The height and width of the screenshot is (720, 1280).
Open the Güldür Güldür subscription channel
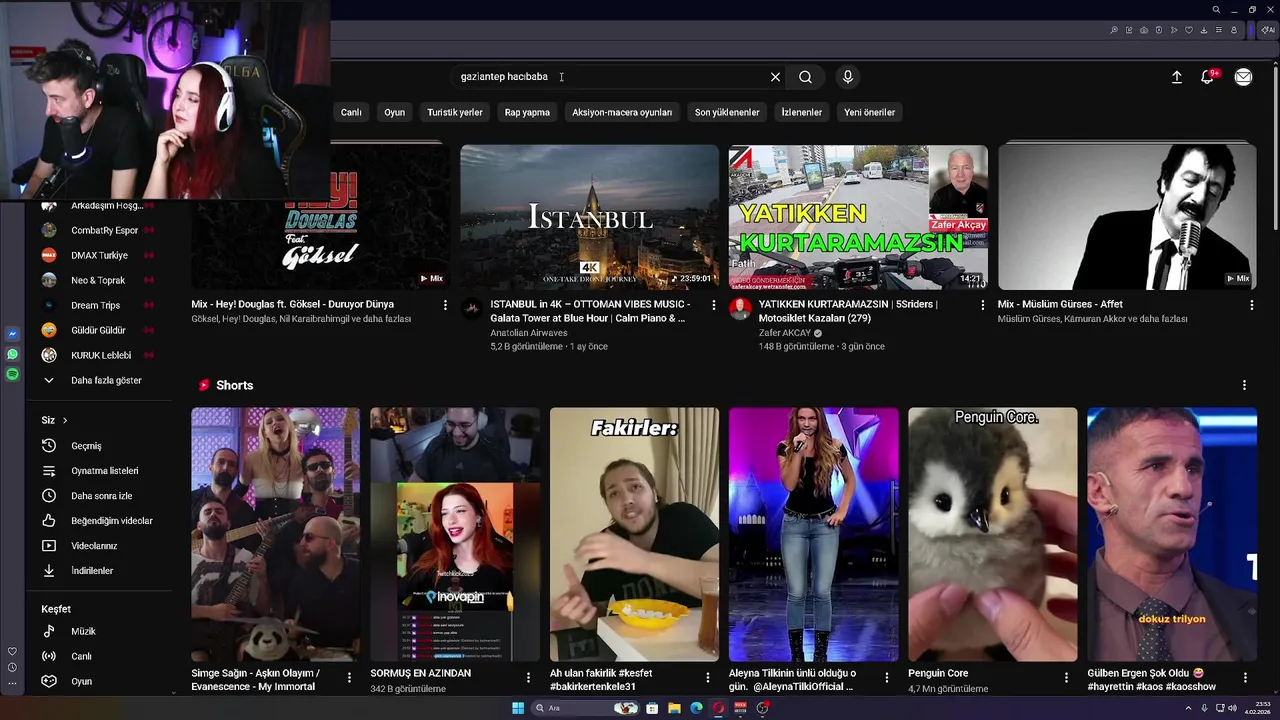99,330
